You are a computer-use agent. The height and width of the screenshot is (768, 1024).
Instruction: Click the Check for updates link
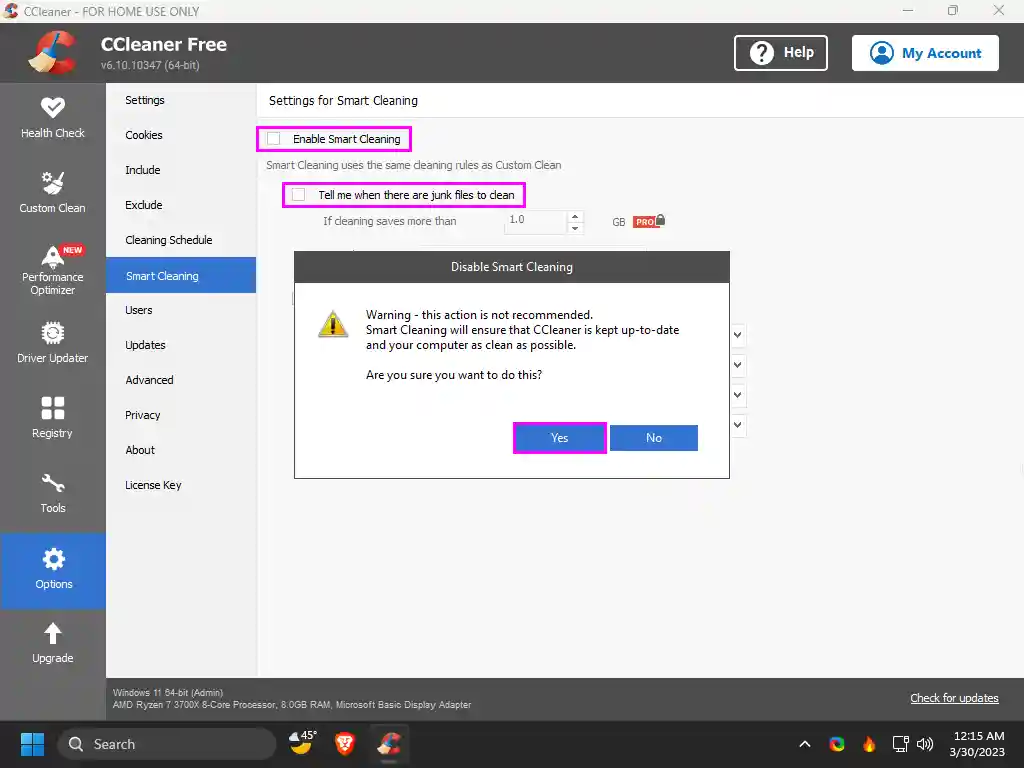954,698
